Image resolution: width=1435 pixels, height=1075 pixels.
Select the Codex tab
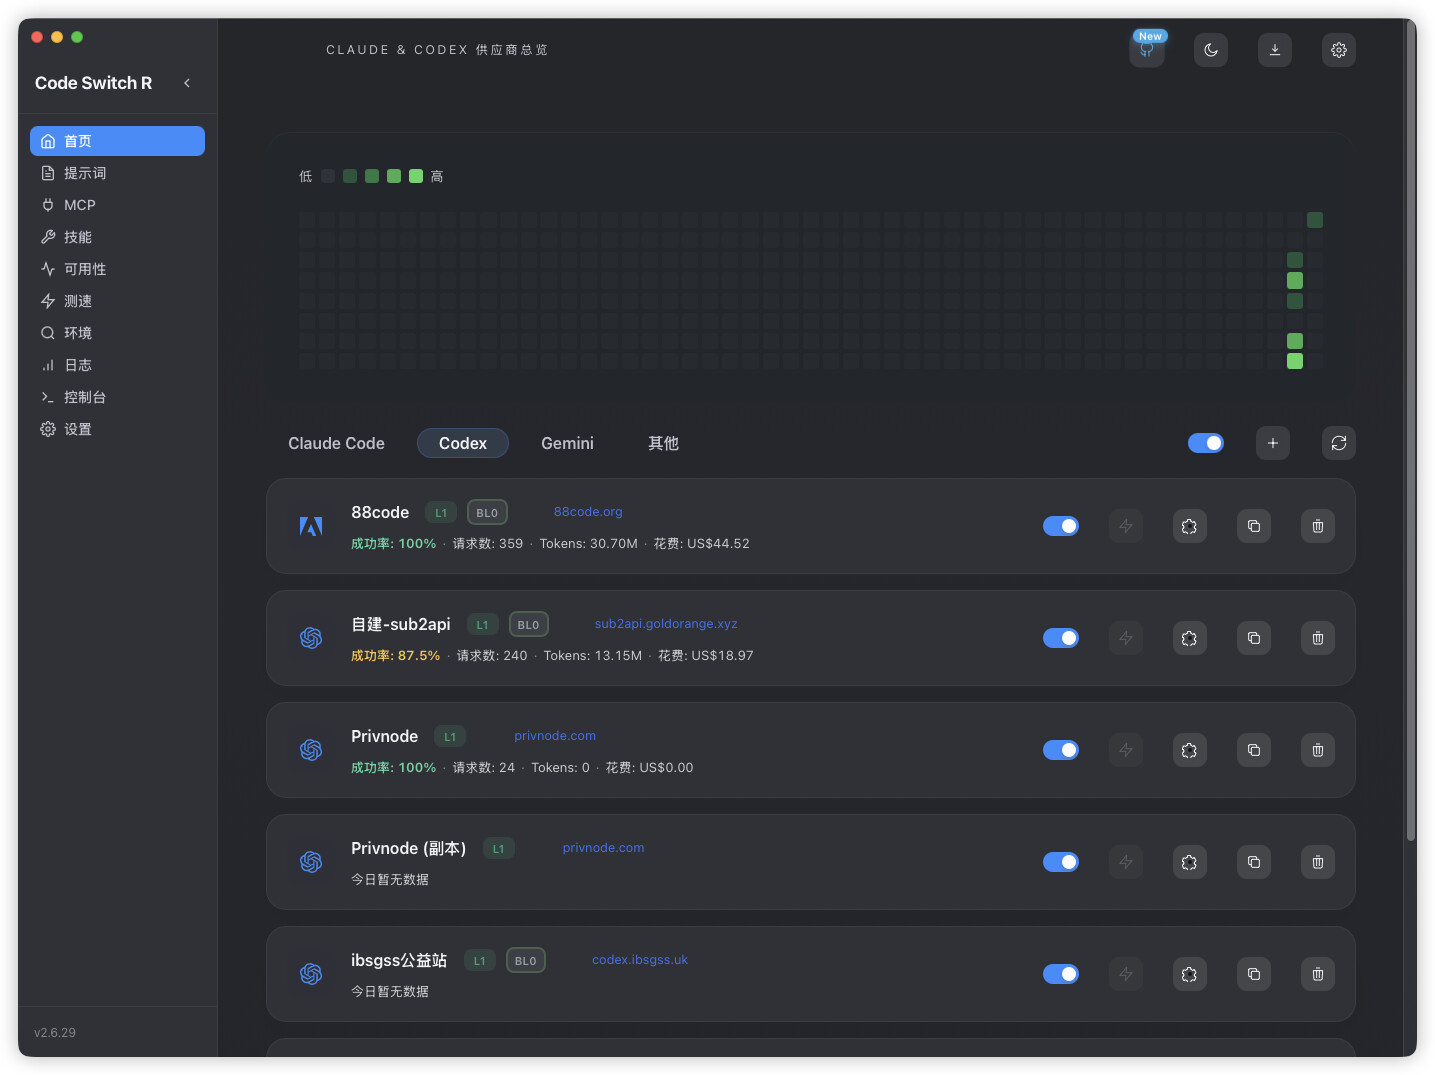[x=463, y=443]
